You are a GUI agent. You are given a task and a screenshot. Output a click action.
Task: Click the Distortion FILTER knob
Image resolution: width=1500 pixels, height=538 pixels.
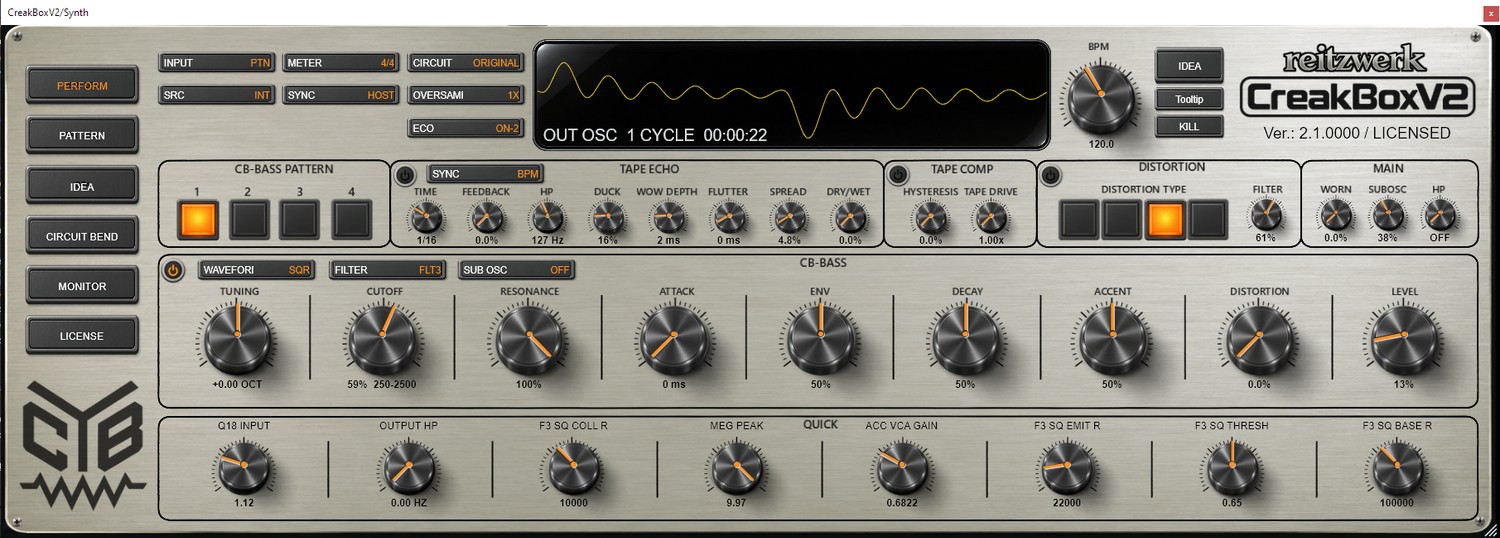(x=1266, y=214)
